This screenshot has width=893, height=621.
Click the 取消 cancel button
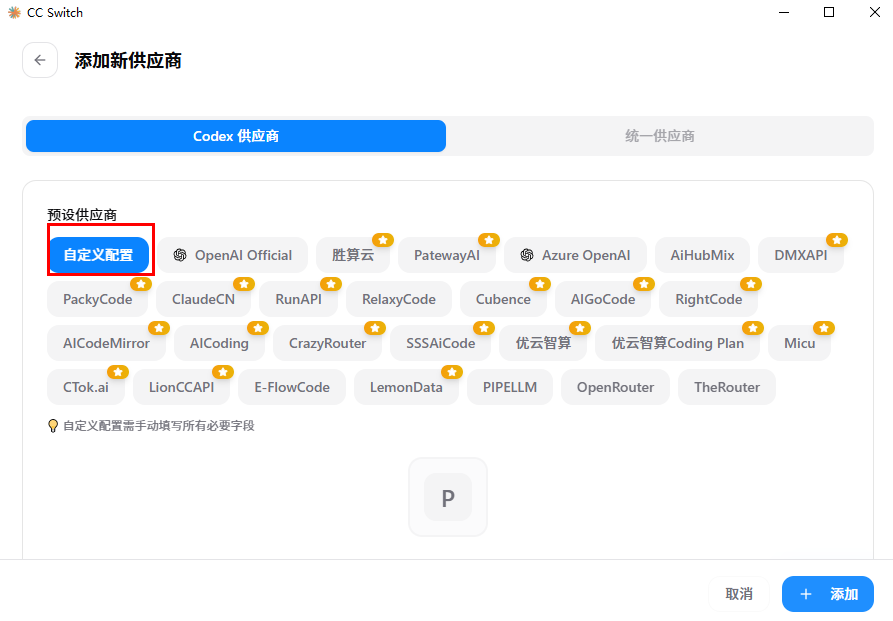click(x=739, y=594)
